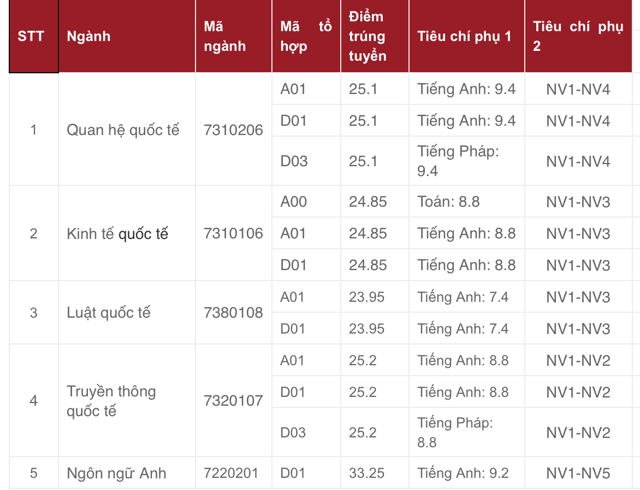Screen dimensions: 640x490
Task: Click the Tiêu chí phụ 2 header
Action: (580, 37)
